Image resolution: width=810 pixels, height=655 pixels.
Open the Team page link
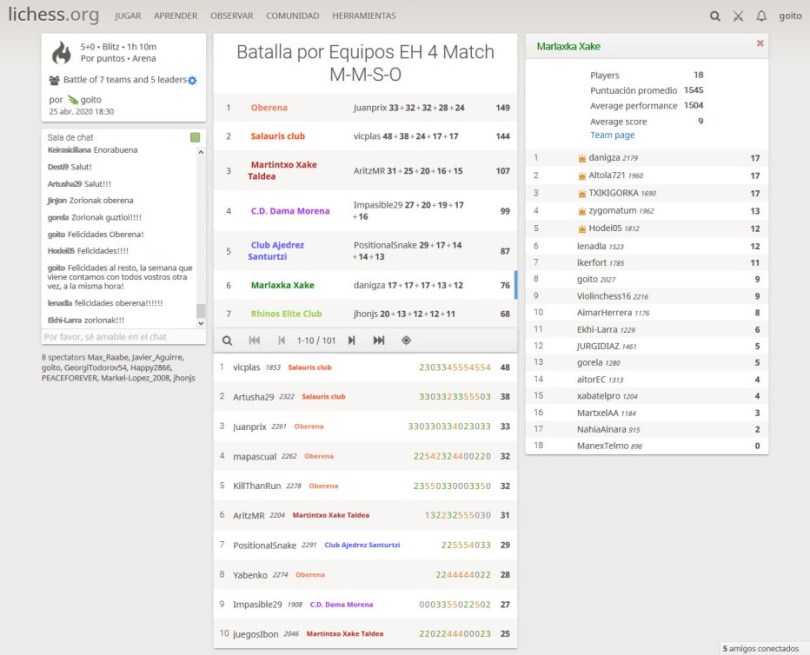coord(612,135)
